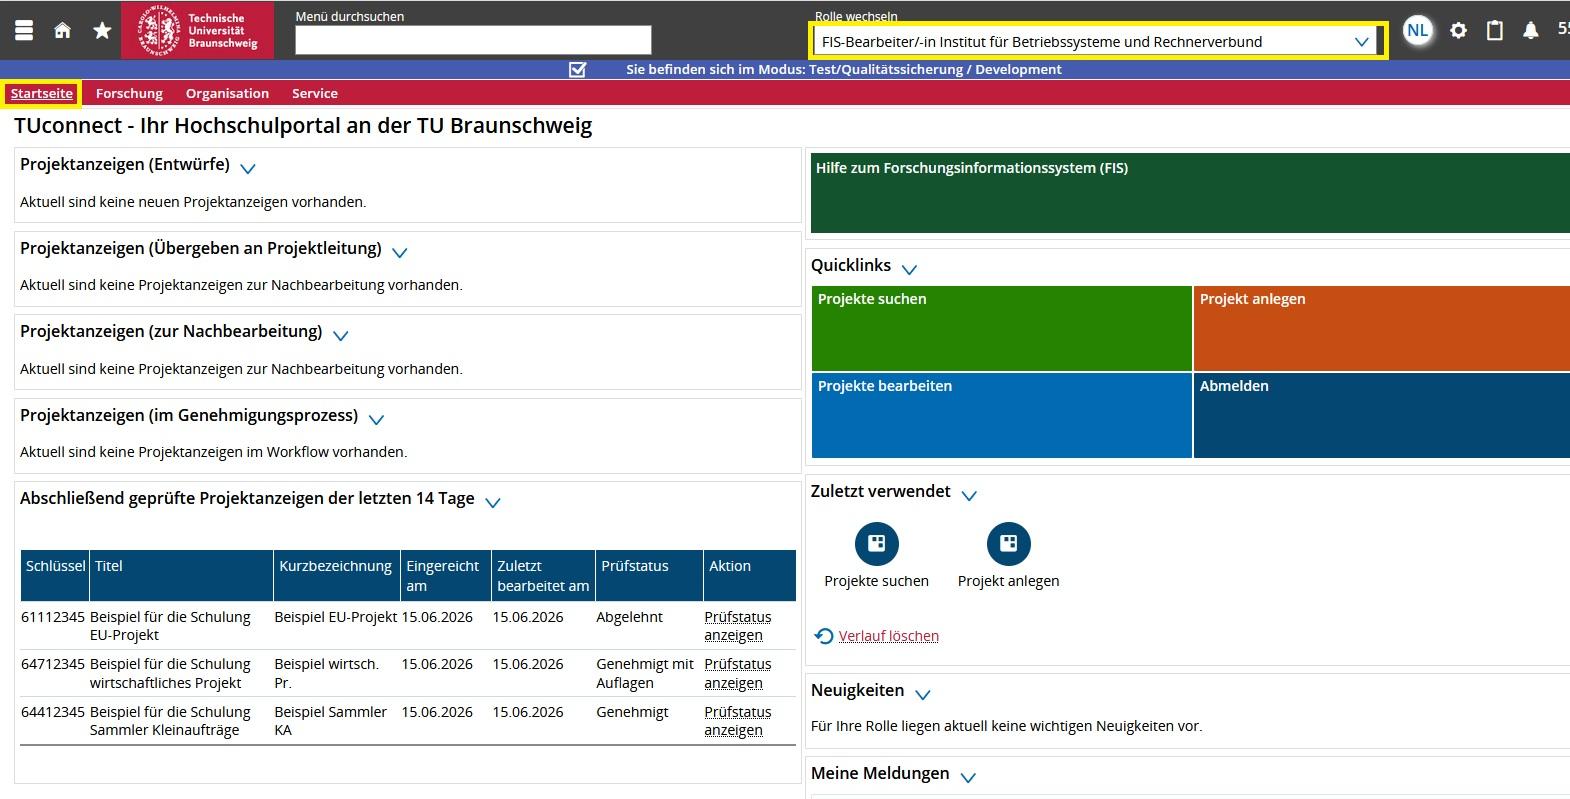
Task: Go to home via house icon
Action: [x=62, y=31]
